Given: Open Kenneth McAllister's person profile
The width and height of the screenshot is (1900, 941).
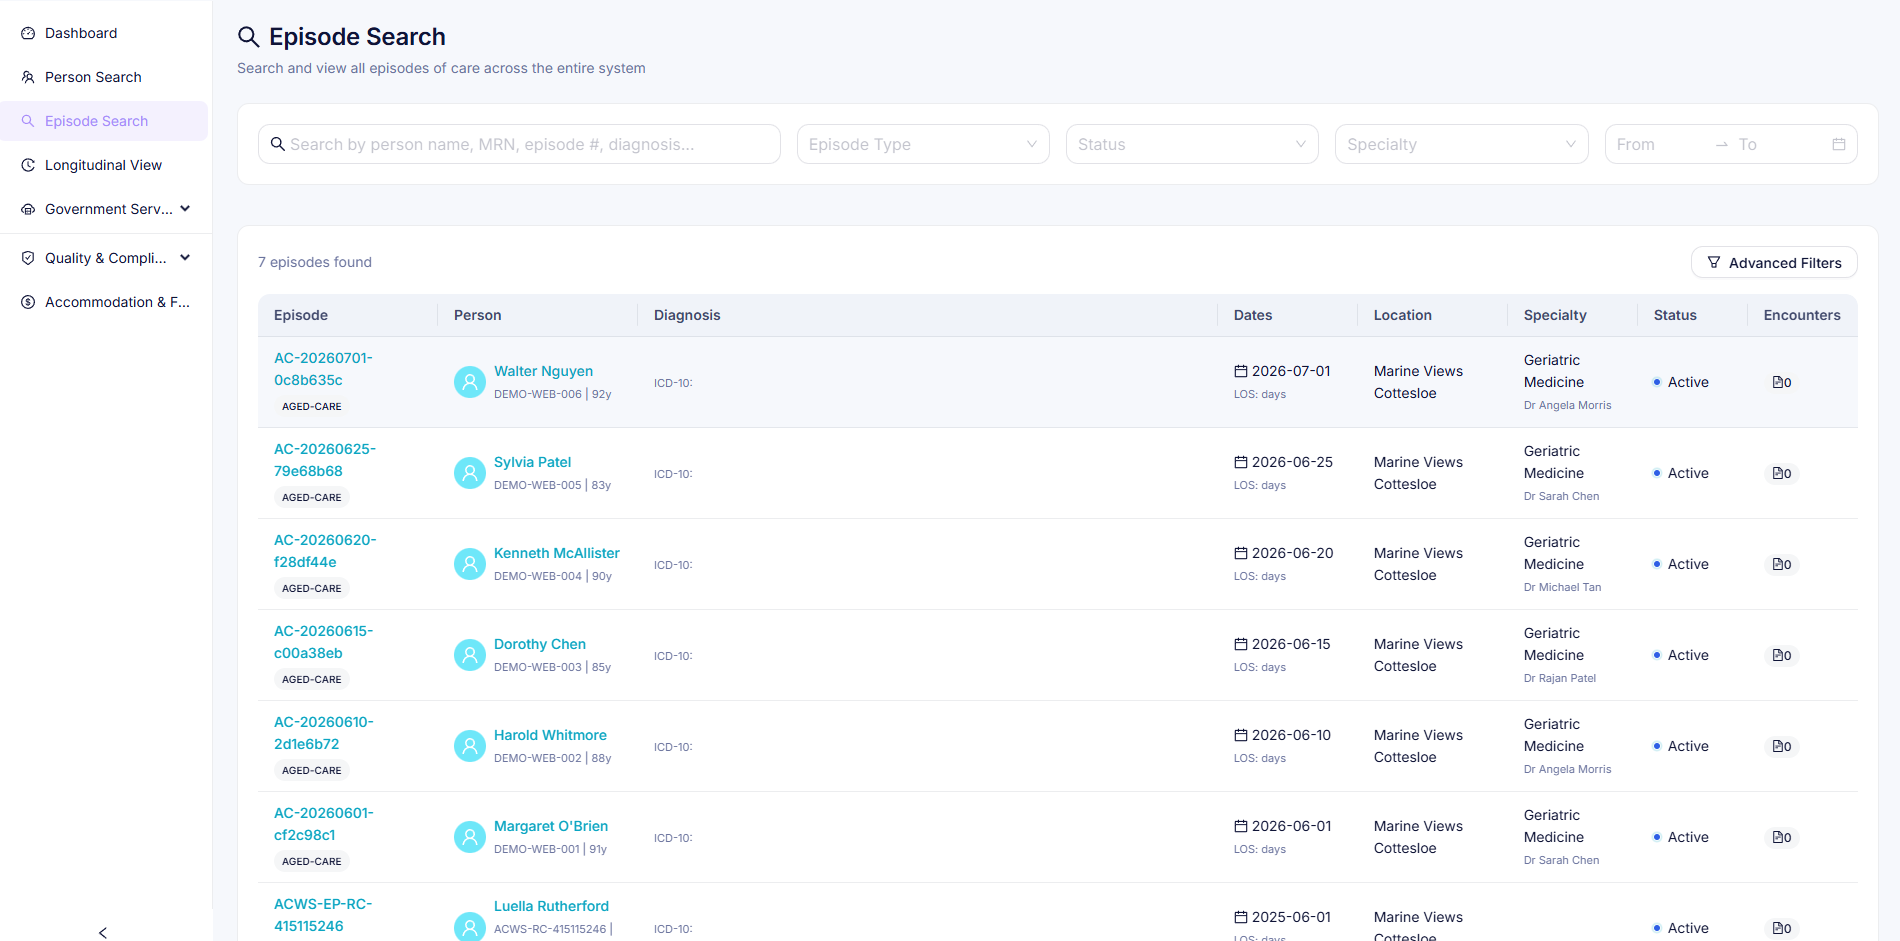Looking at the screenshot, I should (x=557, y=553).
